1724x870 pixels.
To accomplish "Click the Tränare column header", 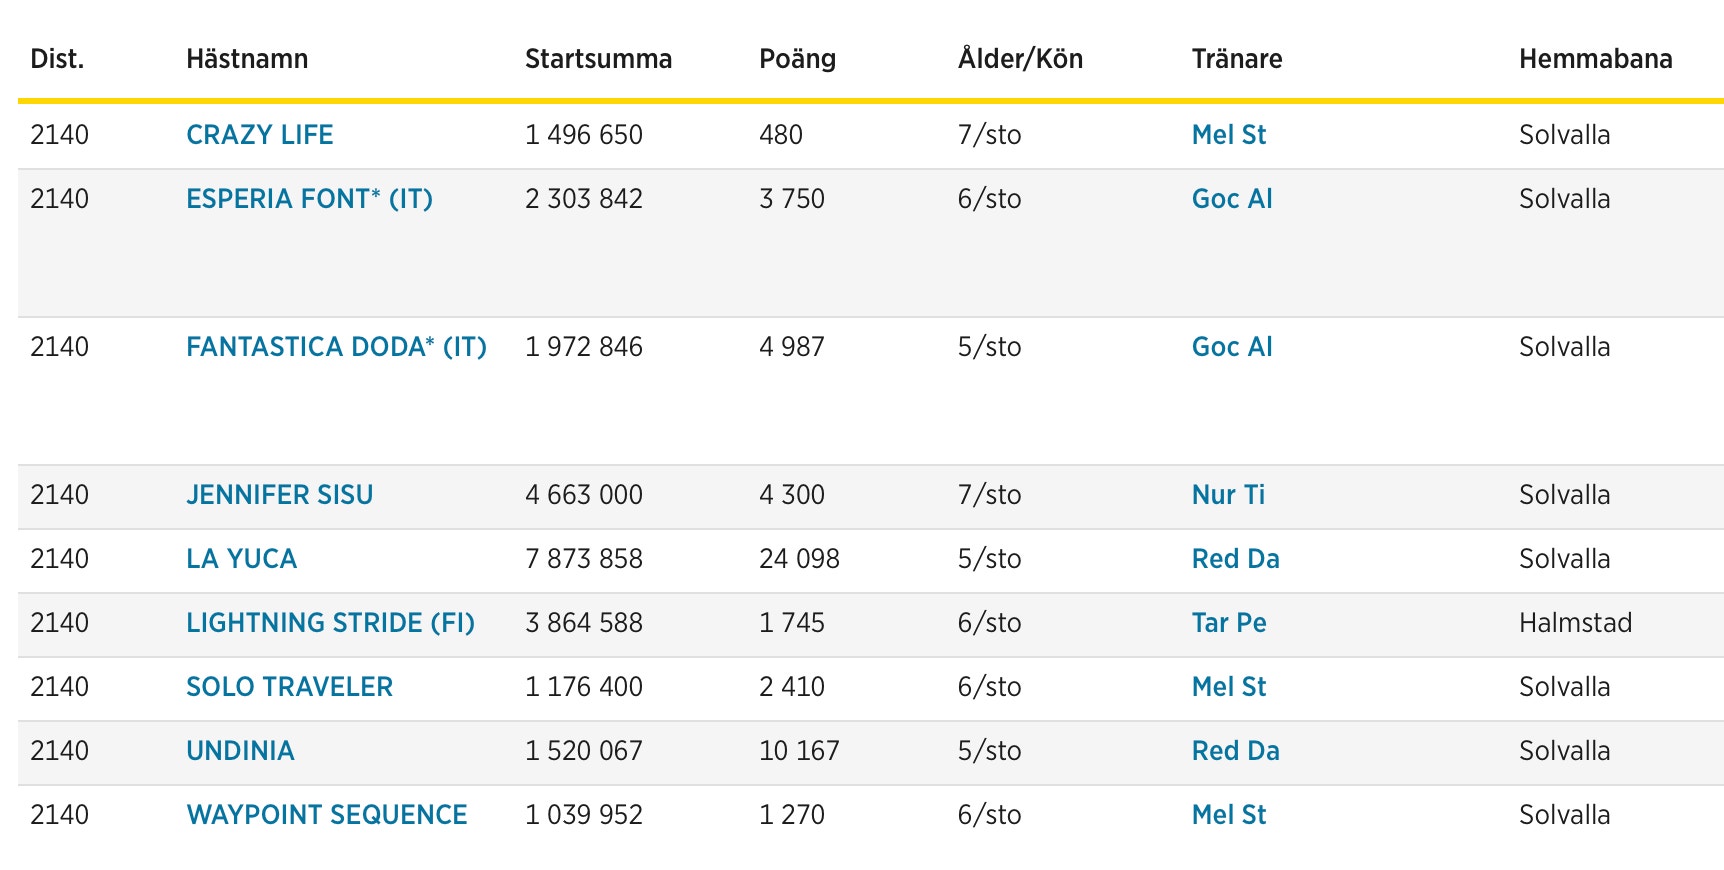I will pos(1237,59).
